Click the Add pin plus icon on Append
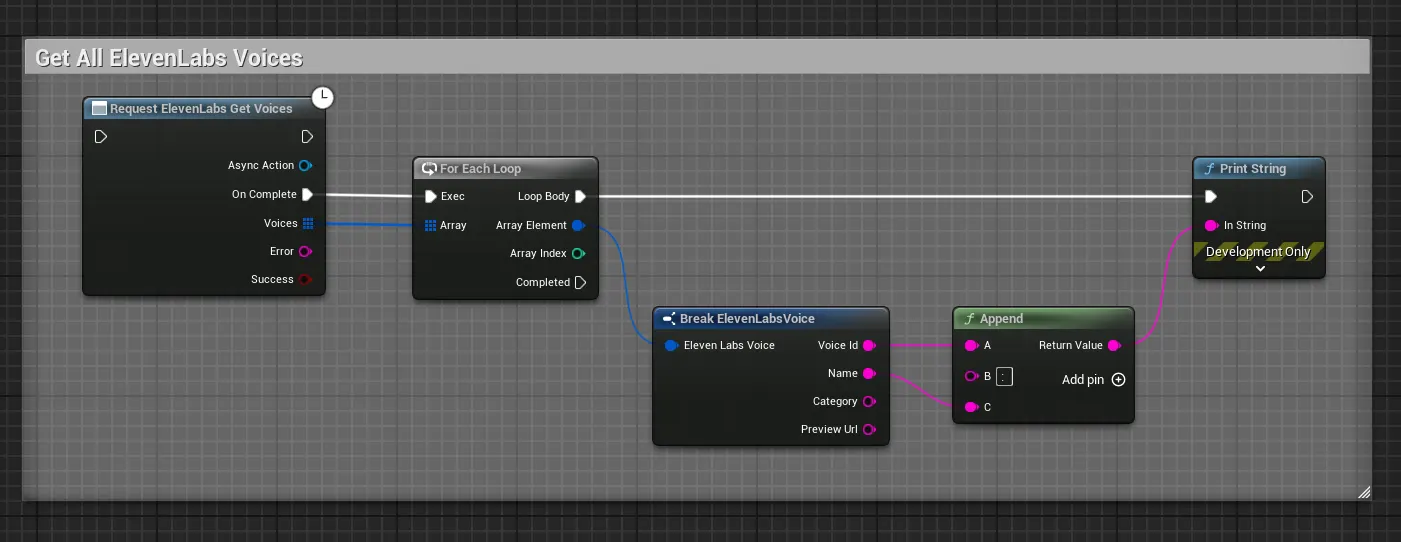Screen dimensions: 1401x542 [x=1118, y=379]
